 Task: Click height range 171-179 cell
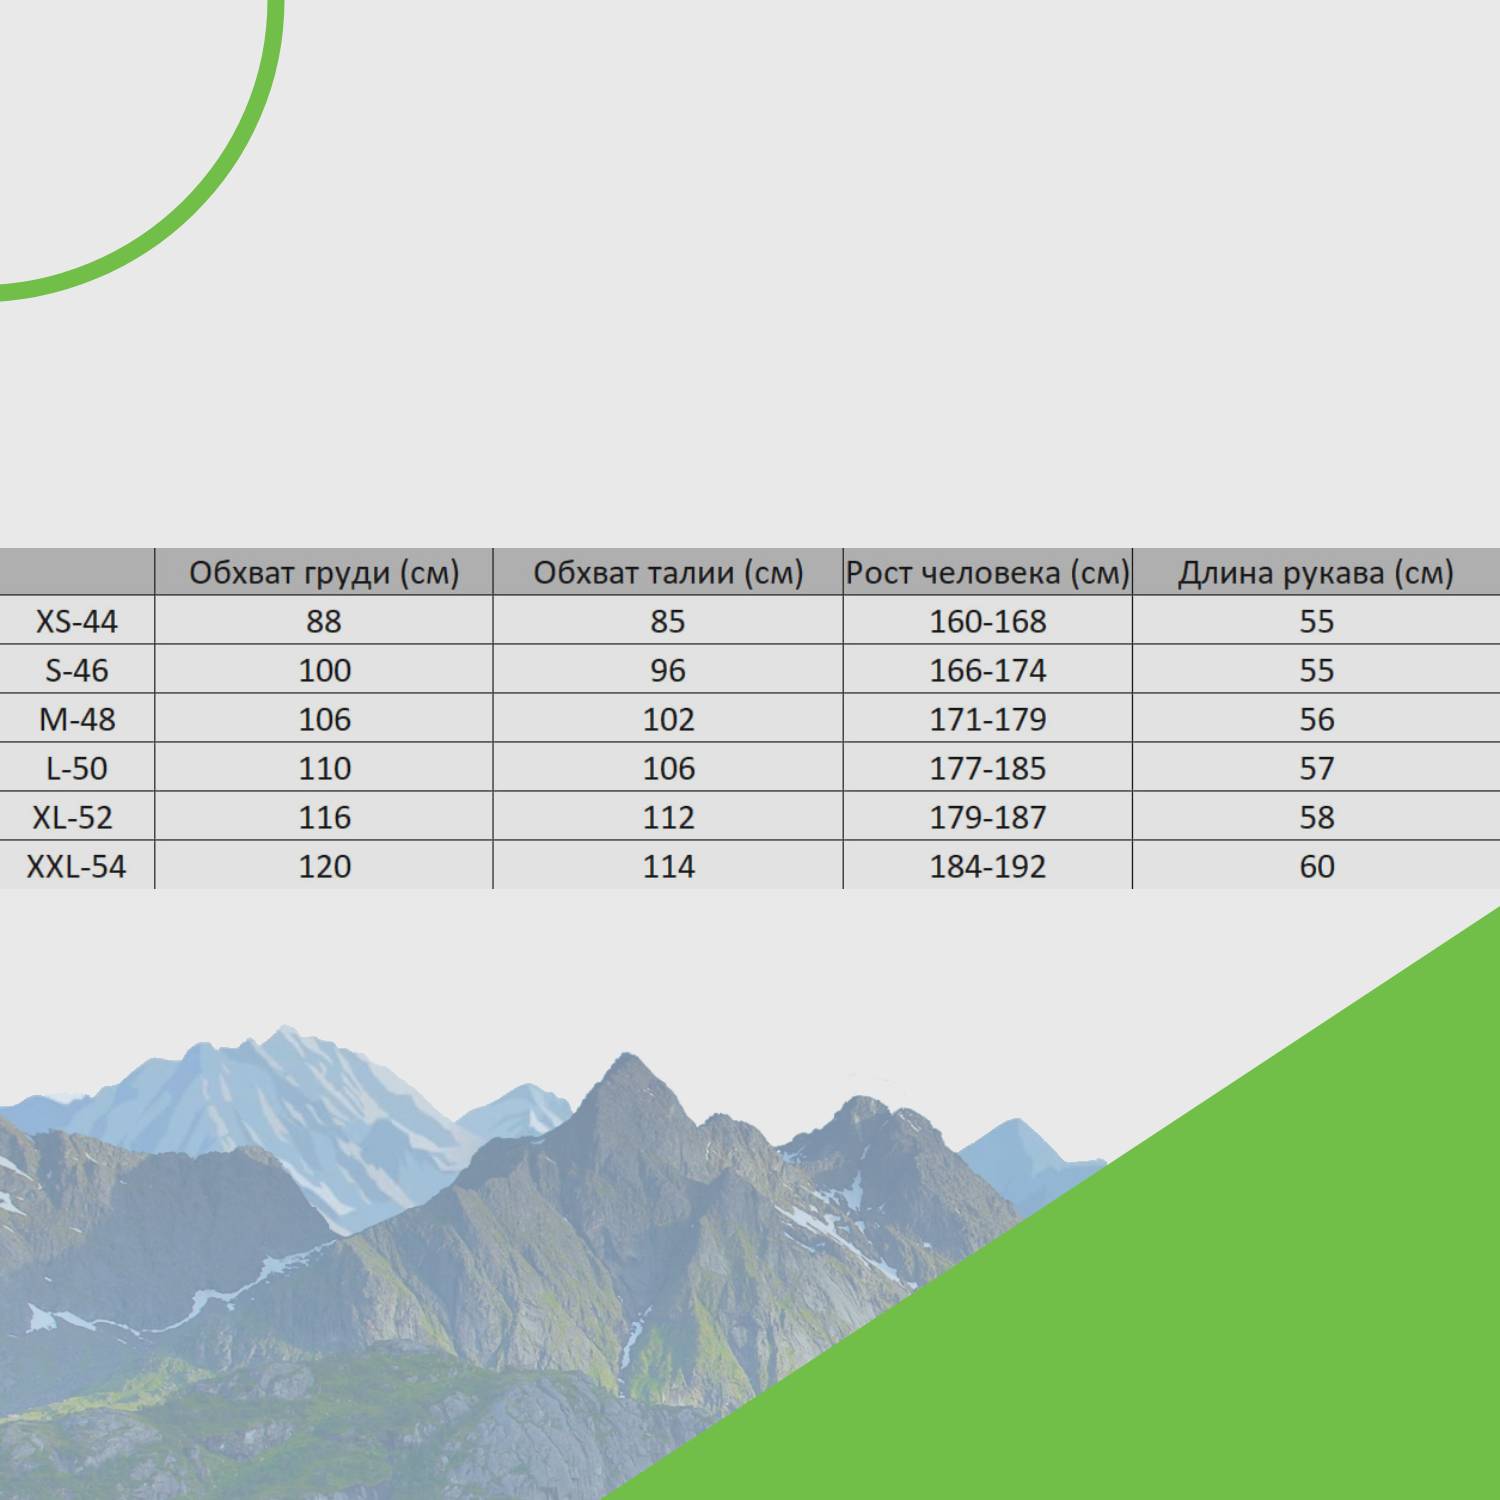988,719
